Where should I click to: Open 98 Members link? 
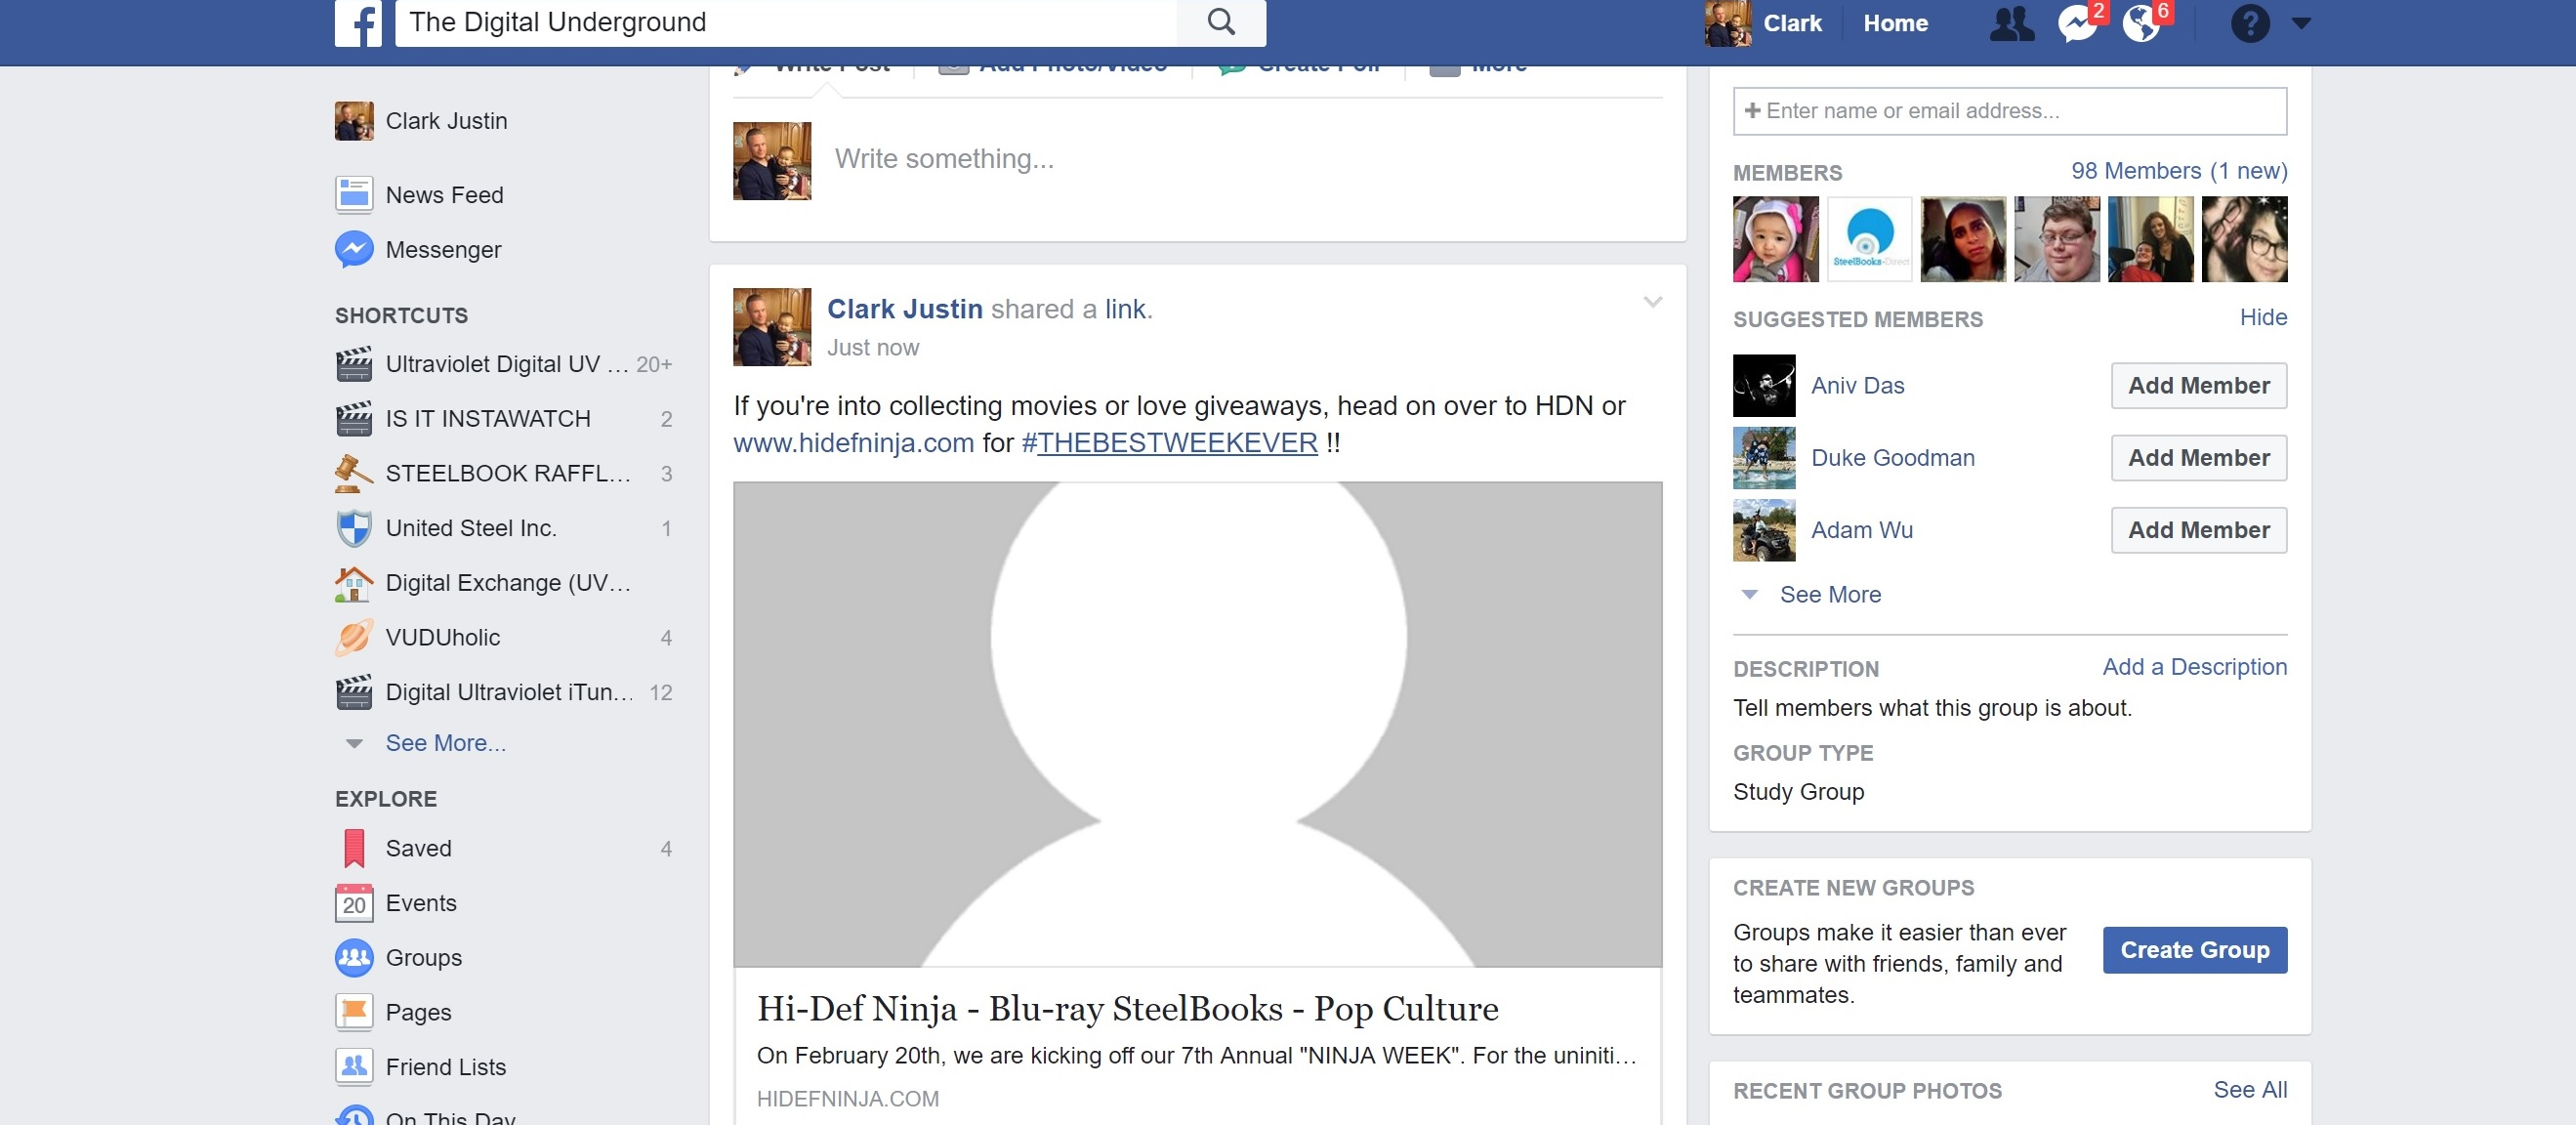click(2178, 171)
